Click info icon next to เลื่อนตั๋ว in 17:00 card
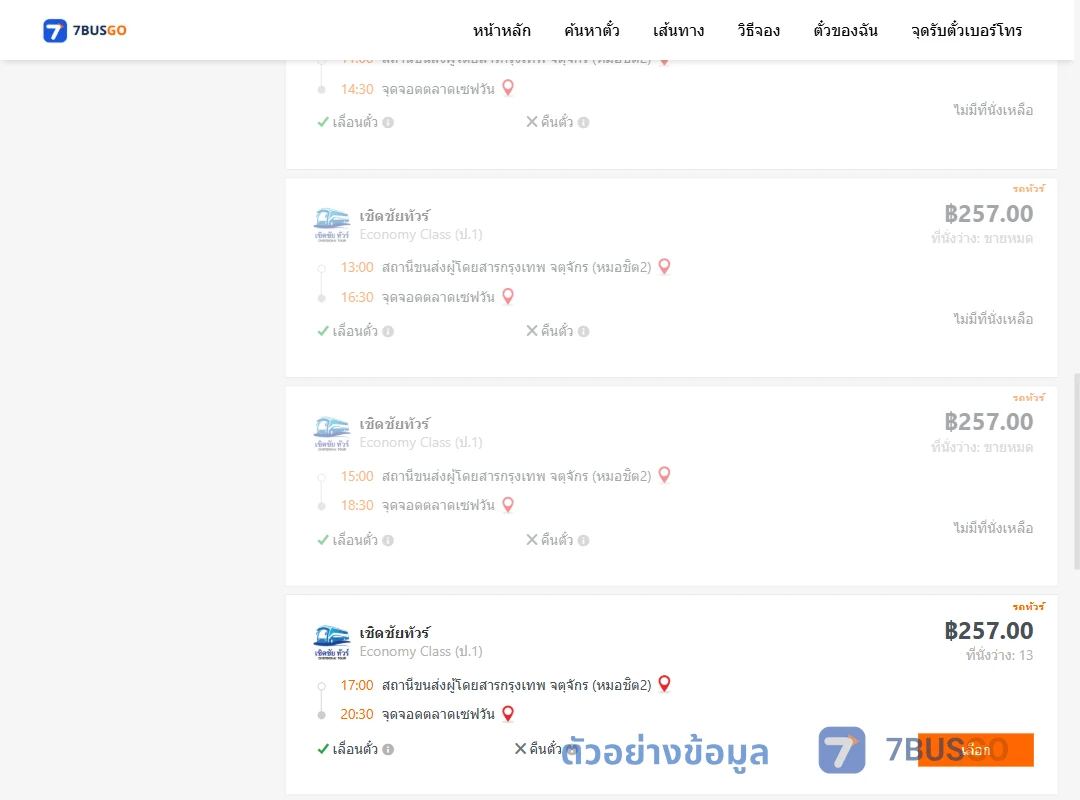 pos(388,749)
